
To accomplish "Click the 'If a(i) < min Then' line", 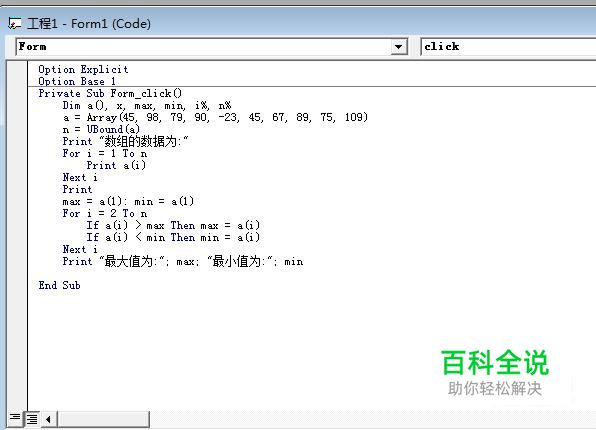I will tap(173, 237).
